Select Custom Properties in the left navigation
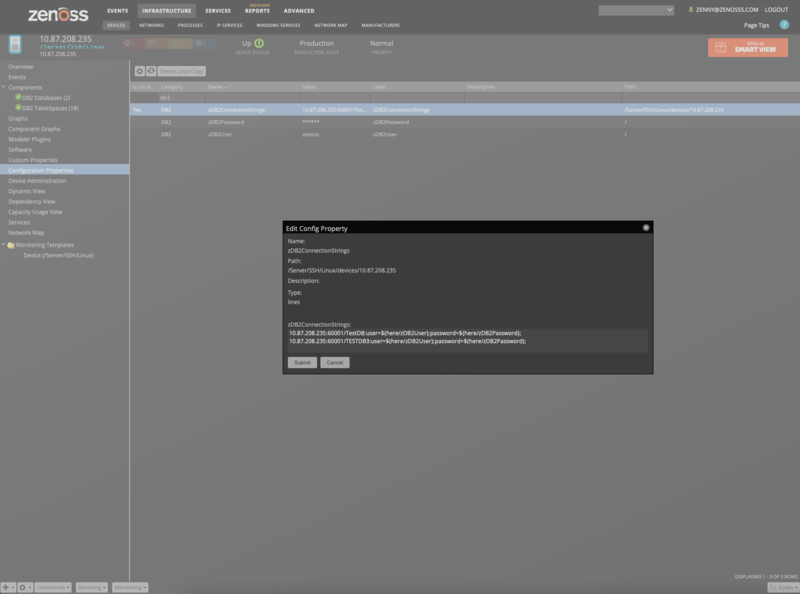800x594 pixels. tap(33, 160)
